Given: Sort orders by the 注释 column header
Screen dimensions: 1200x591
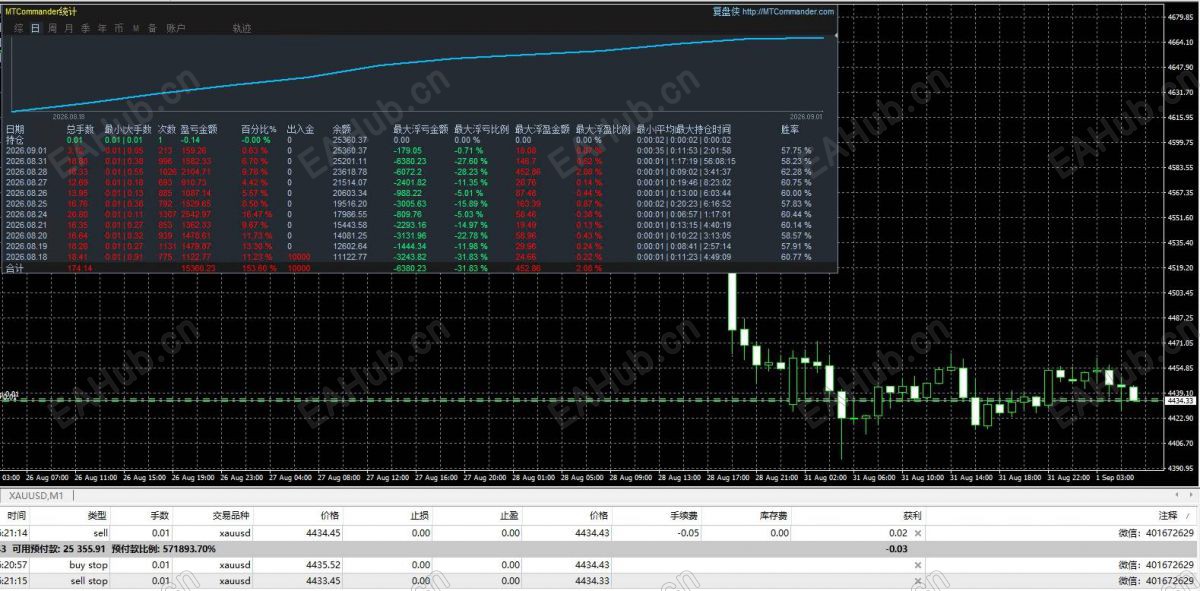Looking at the screenshot, I should coord(1169,515).
